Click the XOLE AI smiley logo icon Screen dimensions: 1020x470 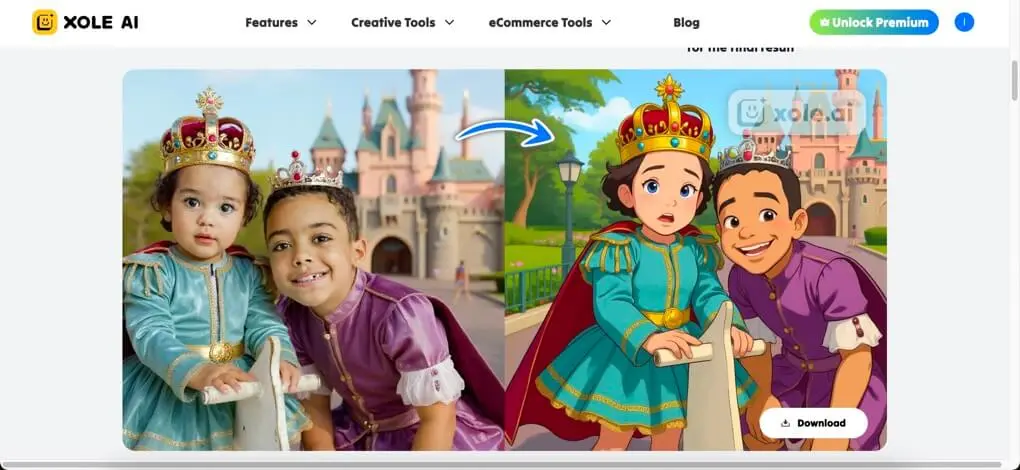tap(45, 22)
